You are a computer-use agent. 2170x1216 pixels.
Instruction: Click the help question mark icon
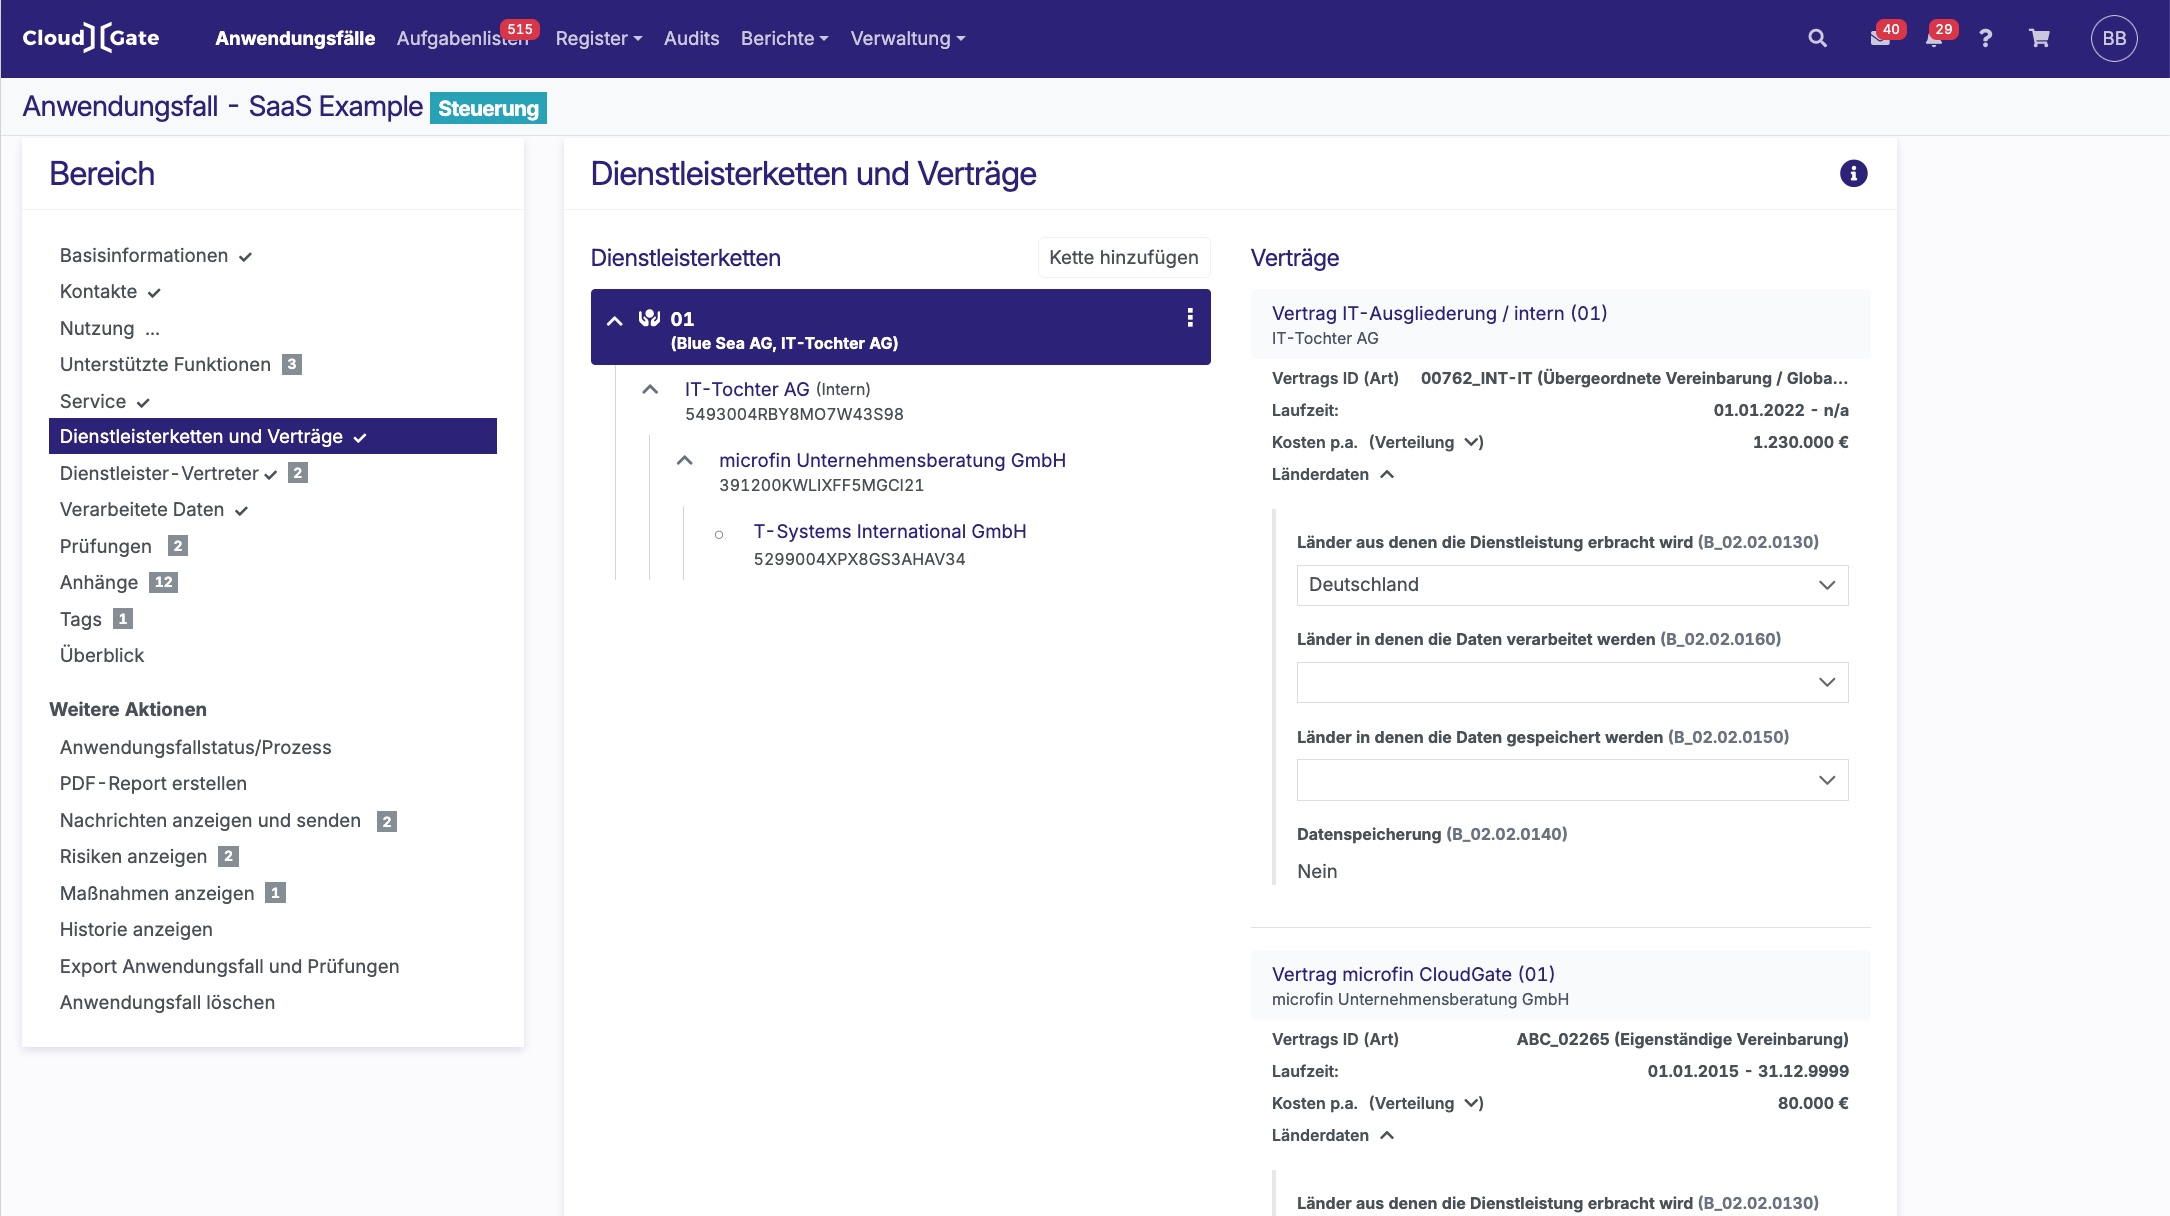tap(1985, 38)
